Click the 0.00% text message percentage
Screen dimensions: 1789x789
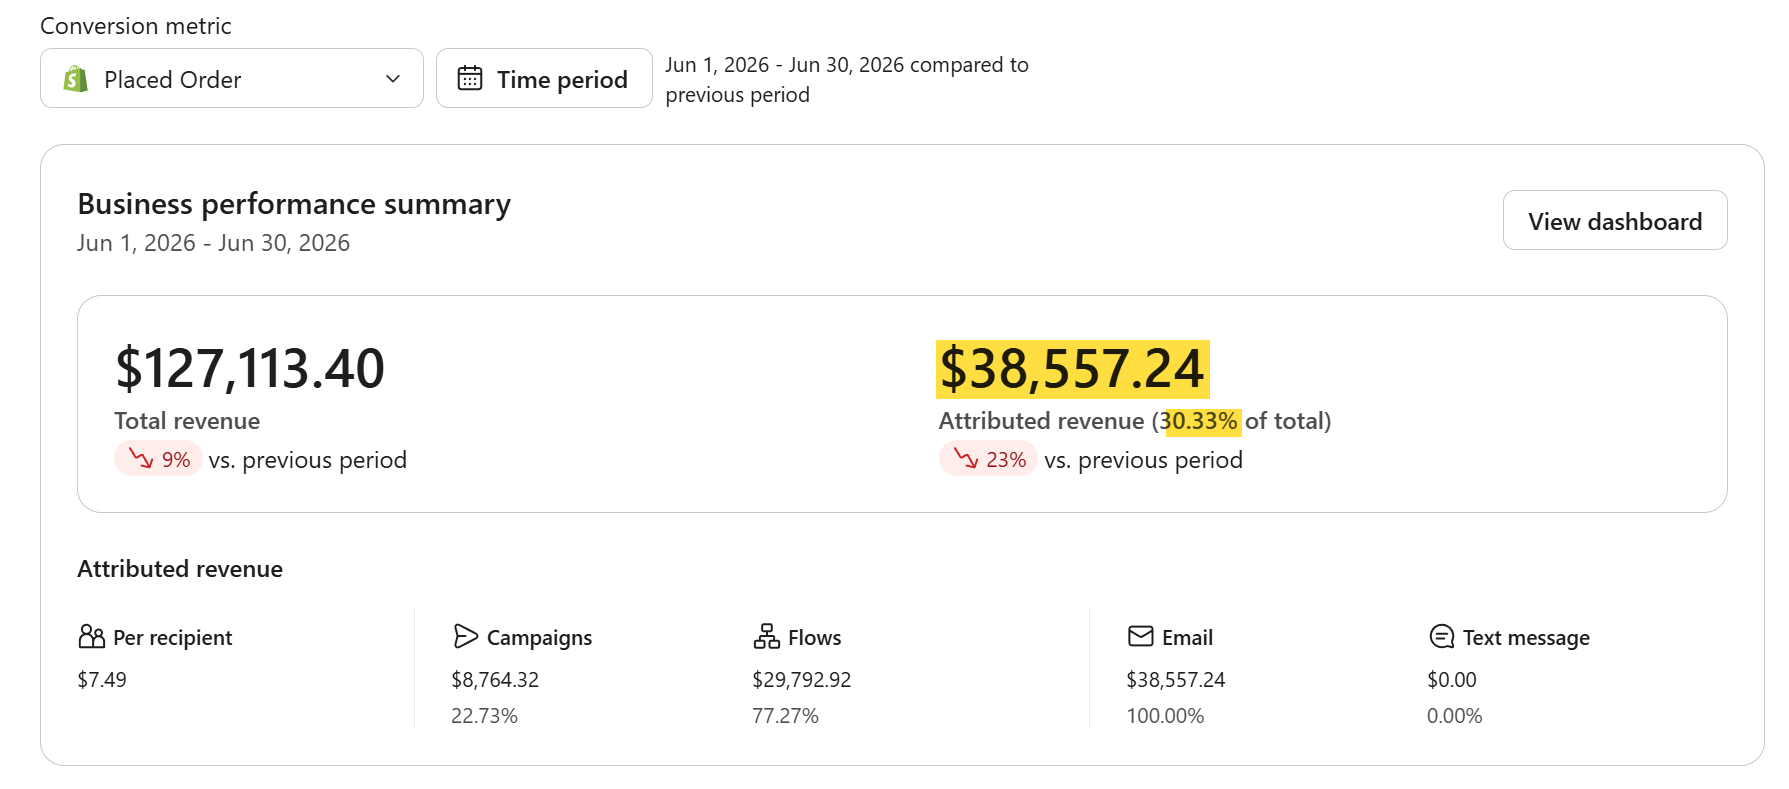(x=1454, y=716)
